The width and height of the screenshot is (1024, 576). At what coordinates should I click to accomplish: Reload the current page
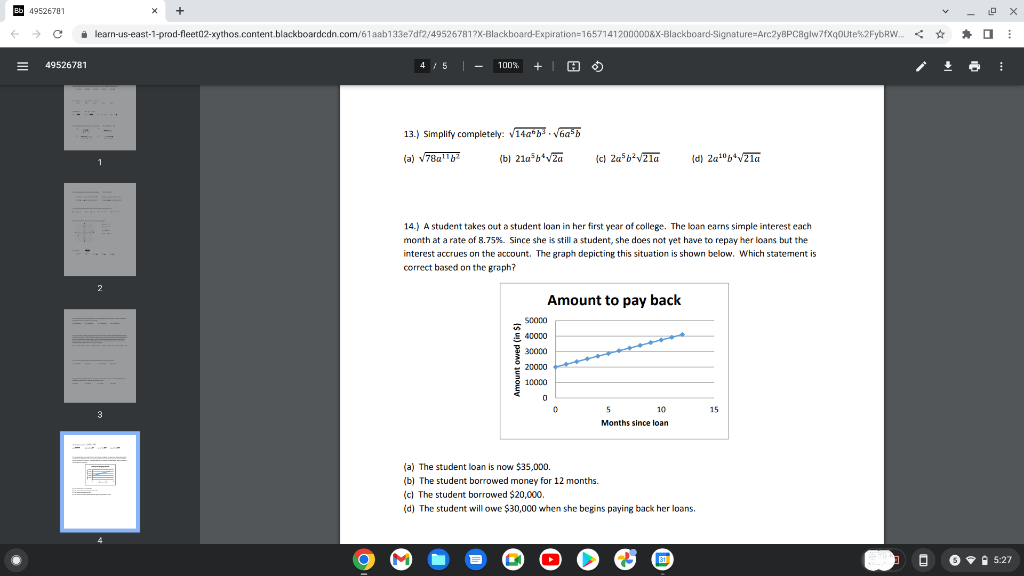click(57, 34)
